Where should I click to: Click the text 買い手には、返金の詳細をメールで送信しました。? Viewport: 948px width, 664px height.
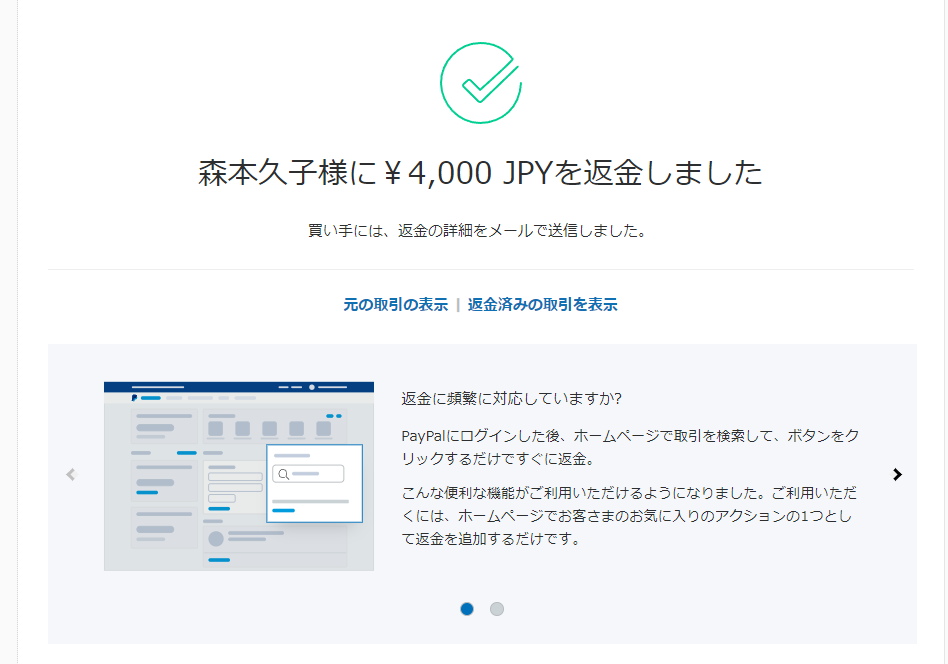click(x=477, y=230)
